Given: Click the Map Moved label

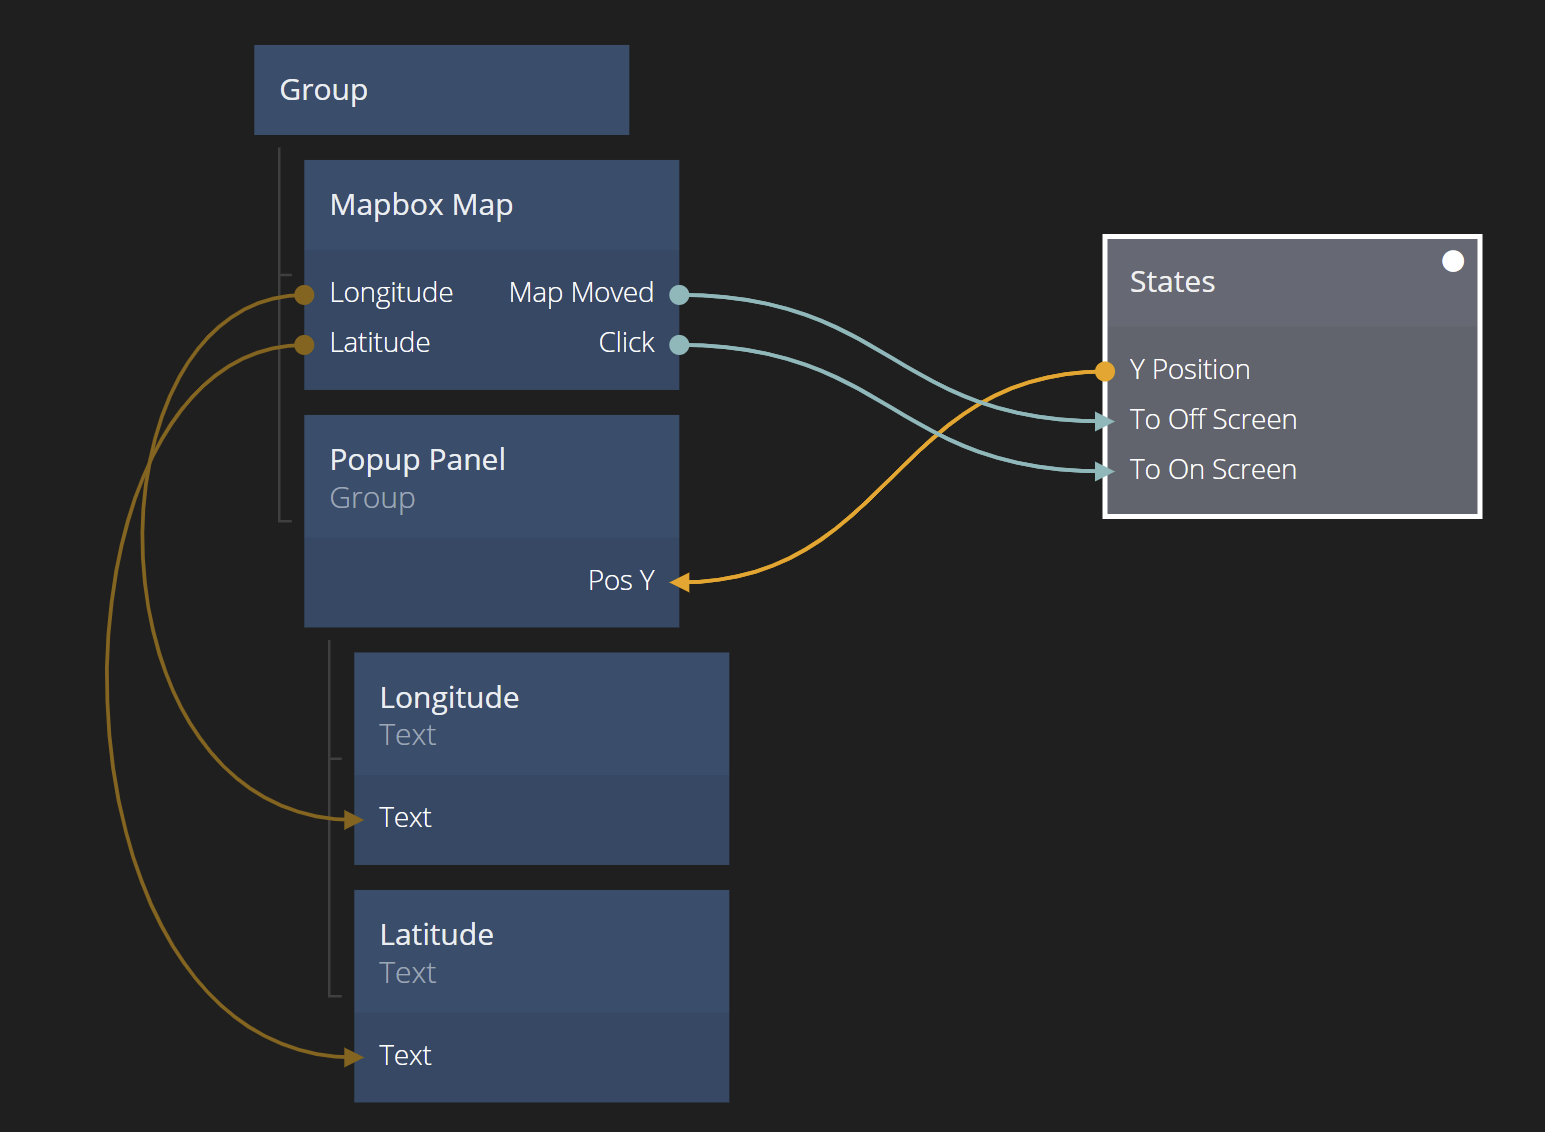Looking at the screenshot, I should pos(580,293).
